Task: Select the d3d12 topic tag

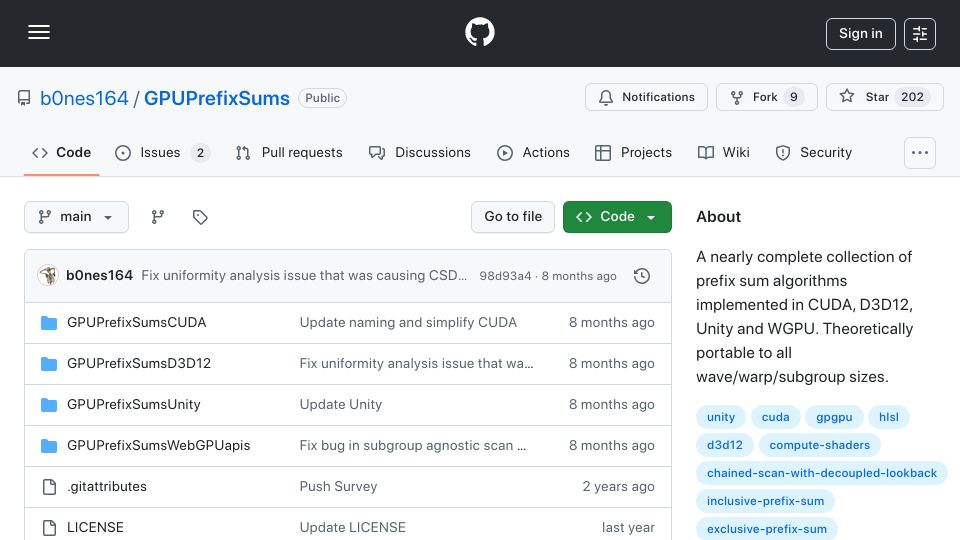Action: click(725, 445)
